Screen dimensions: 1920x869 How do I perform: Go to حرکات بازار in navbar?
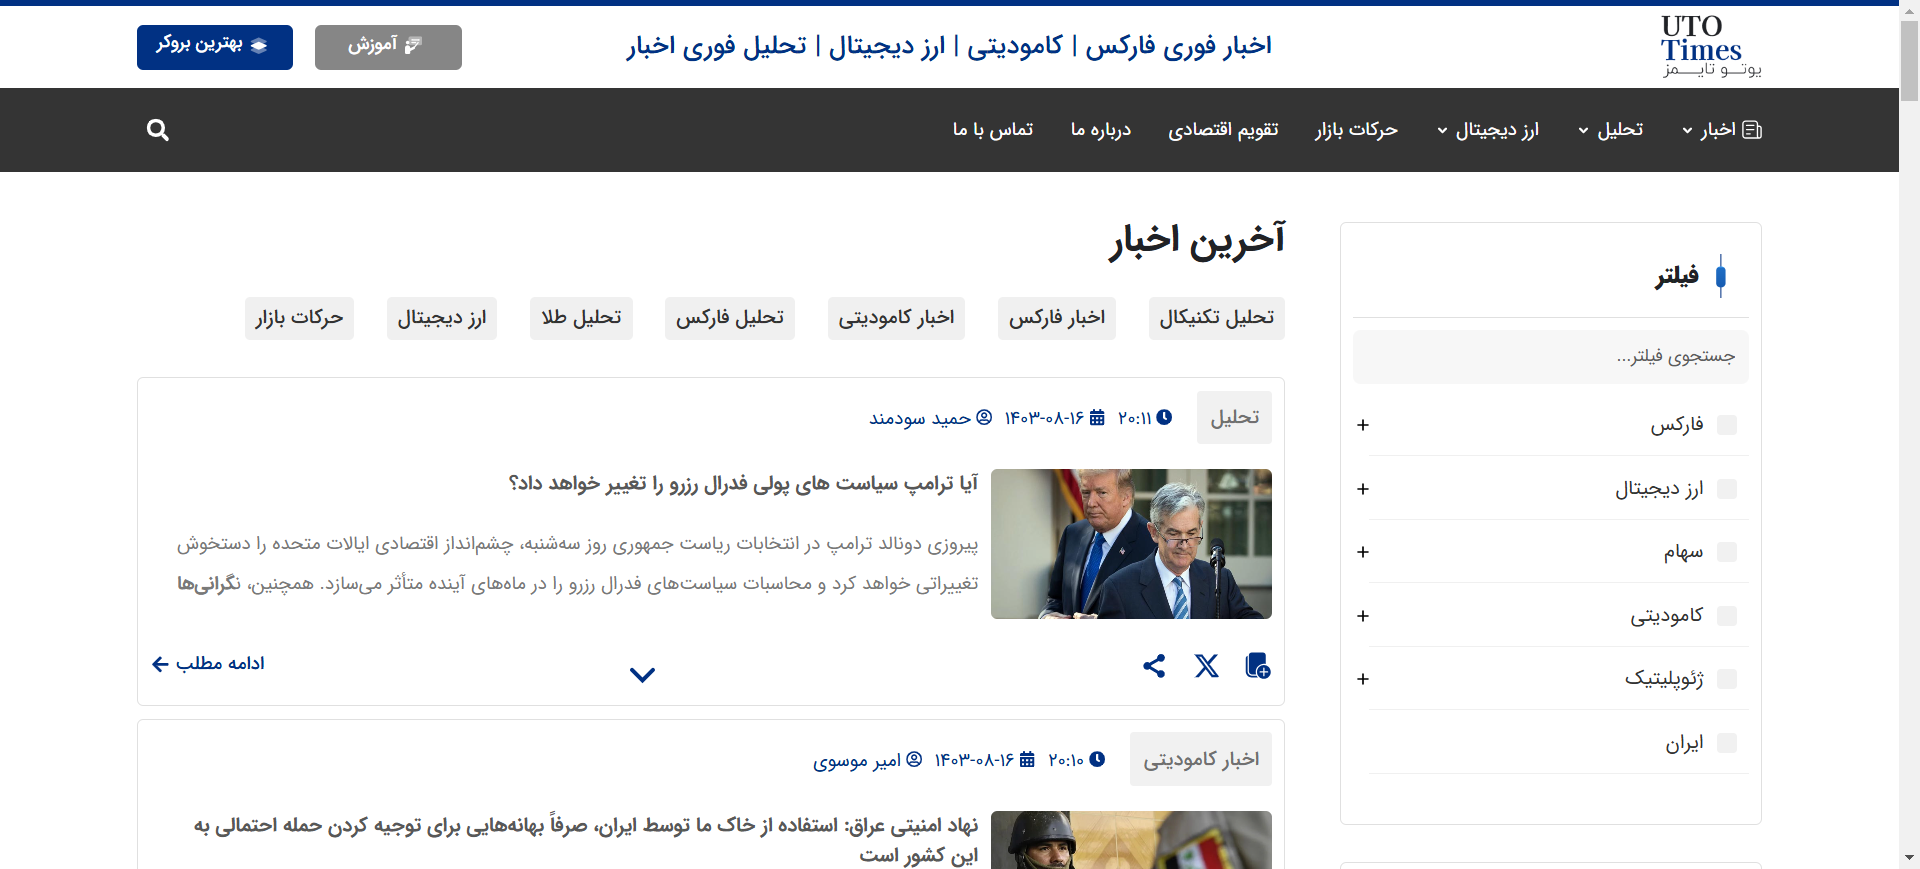1356,130
